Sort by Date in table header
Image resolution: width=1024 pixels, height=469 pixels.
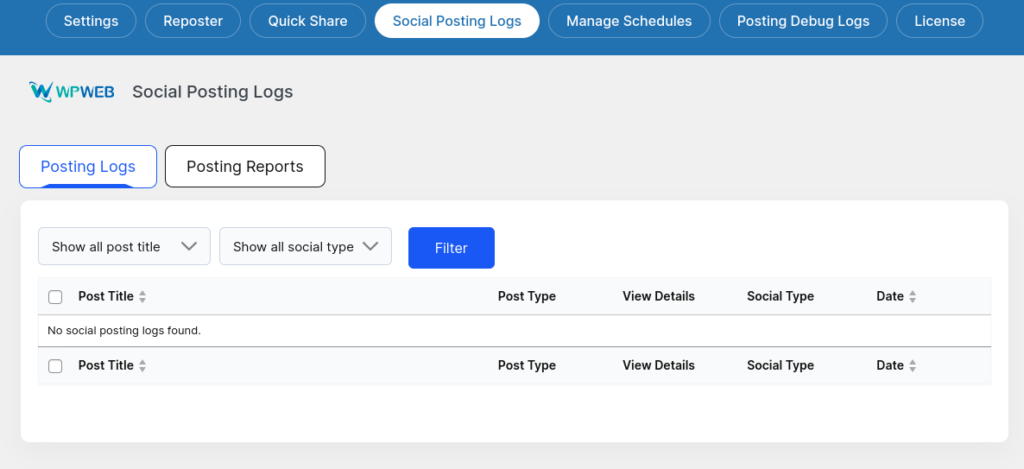click(x=890, y=297)
